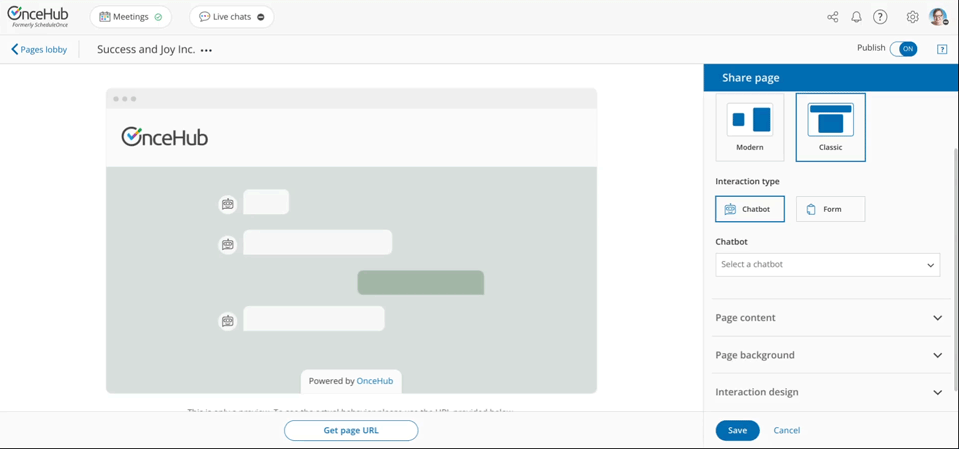The image size is (959, 449).
Task: Open the Select a chatbot dropdown
Action: 828,265
